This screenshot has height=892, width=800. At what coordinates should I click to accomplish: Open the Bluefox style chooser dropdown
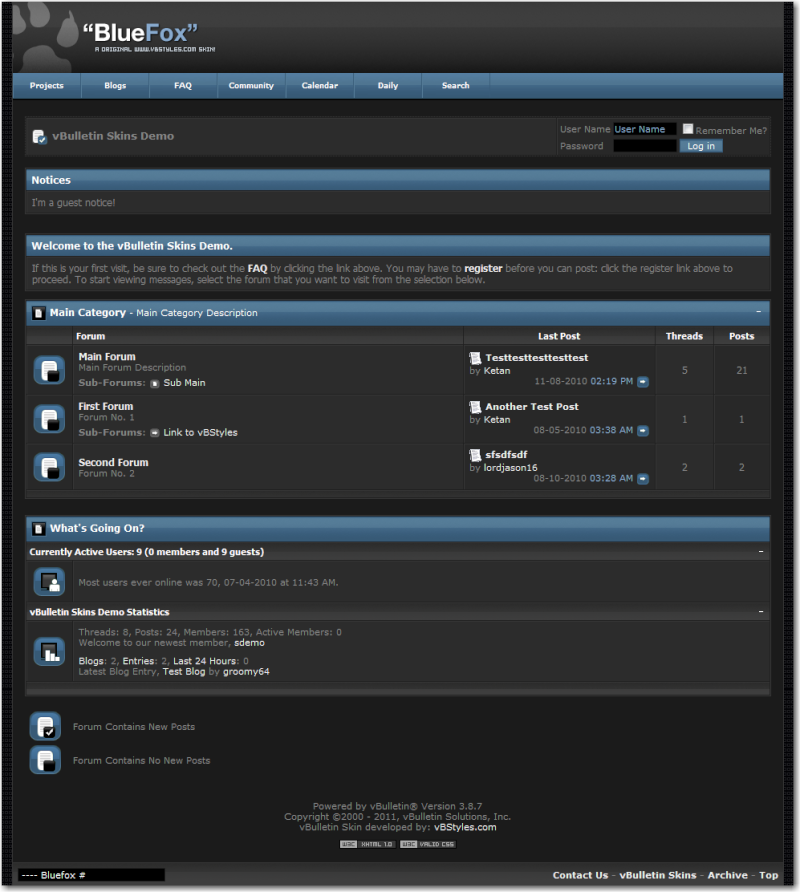92,875
